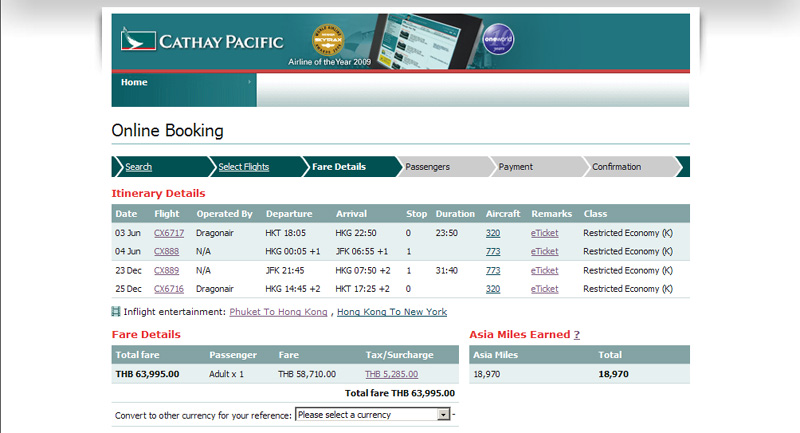800x433 pixels.
Task: Click the Itinerary Details heading
Action: pyautogui.click(x=158, y=193)
